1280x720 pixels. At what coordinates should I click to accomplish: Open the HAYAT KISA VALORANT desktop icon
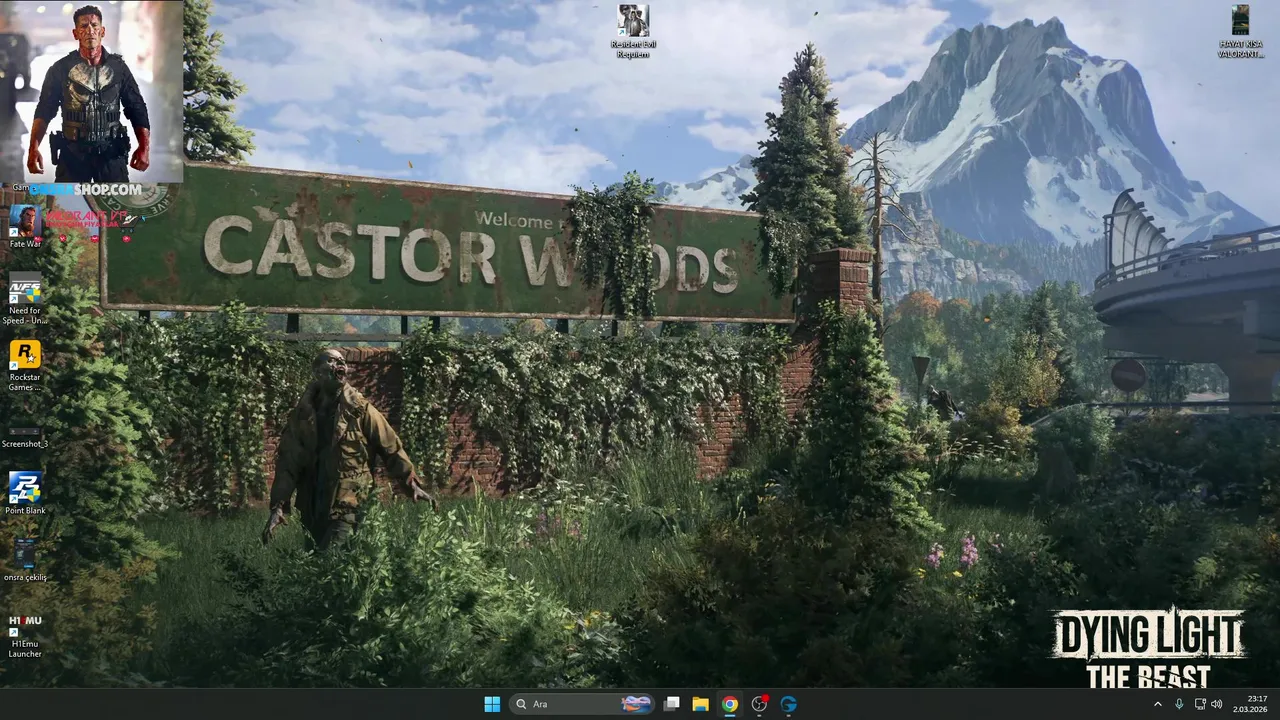tap(1240, 31)
